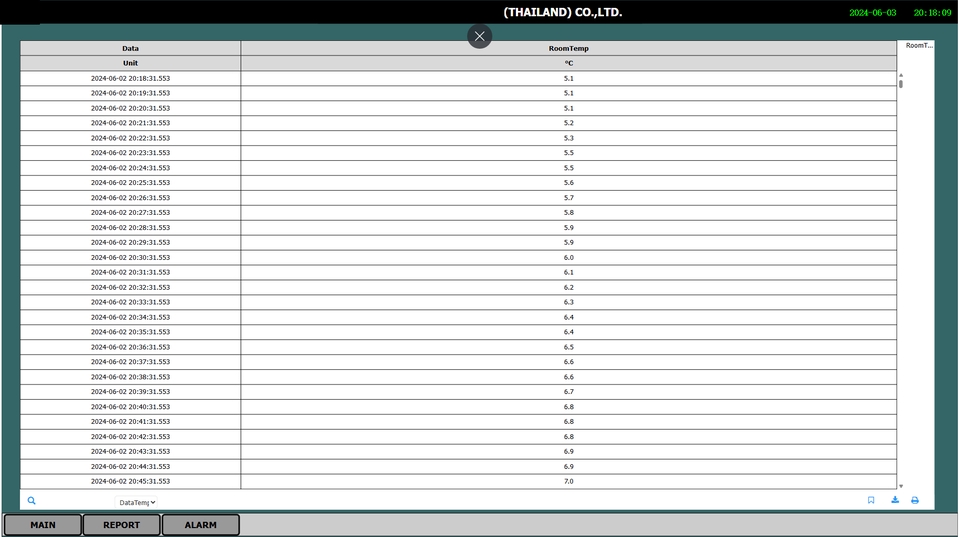Select row 2024-06-02 20:34:31.553
This screenshot has width=960, height=537.
click(x=459, y=317)
